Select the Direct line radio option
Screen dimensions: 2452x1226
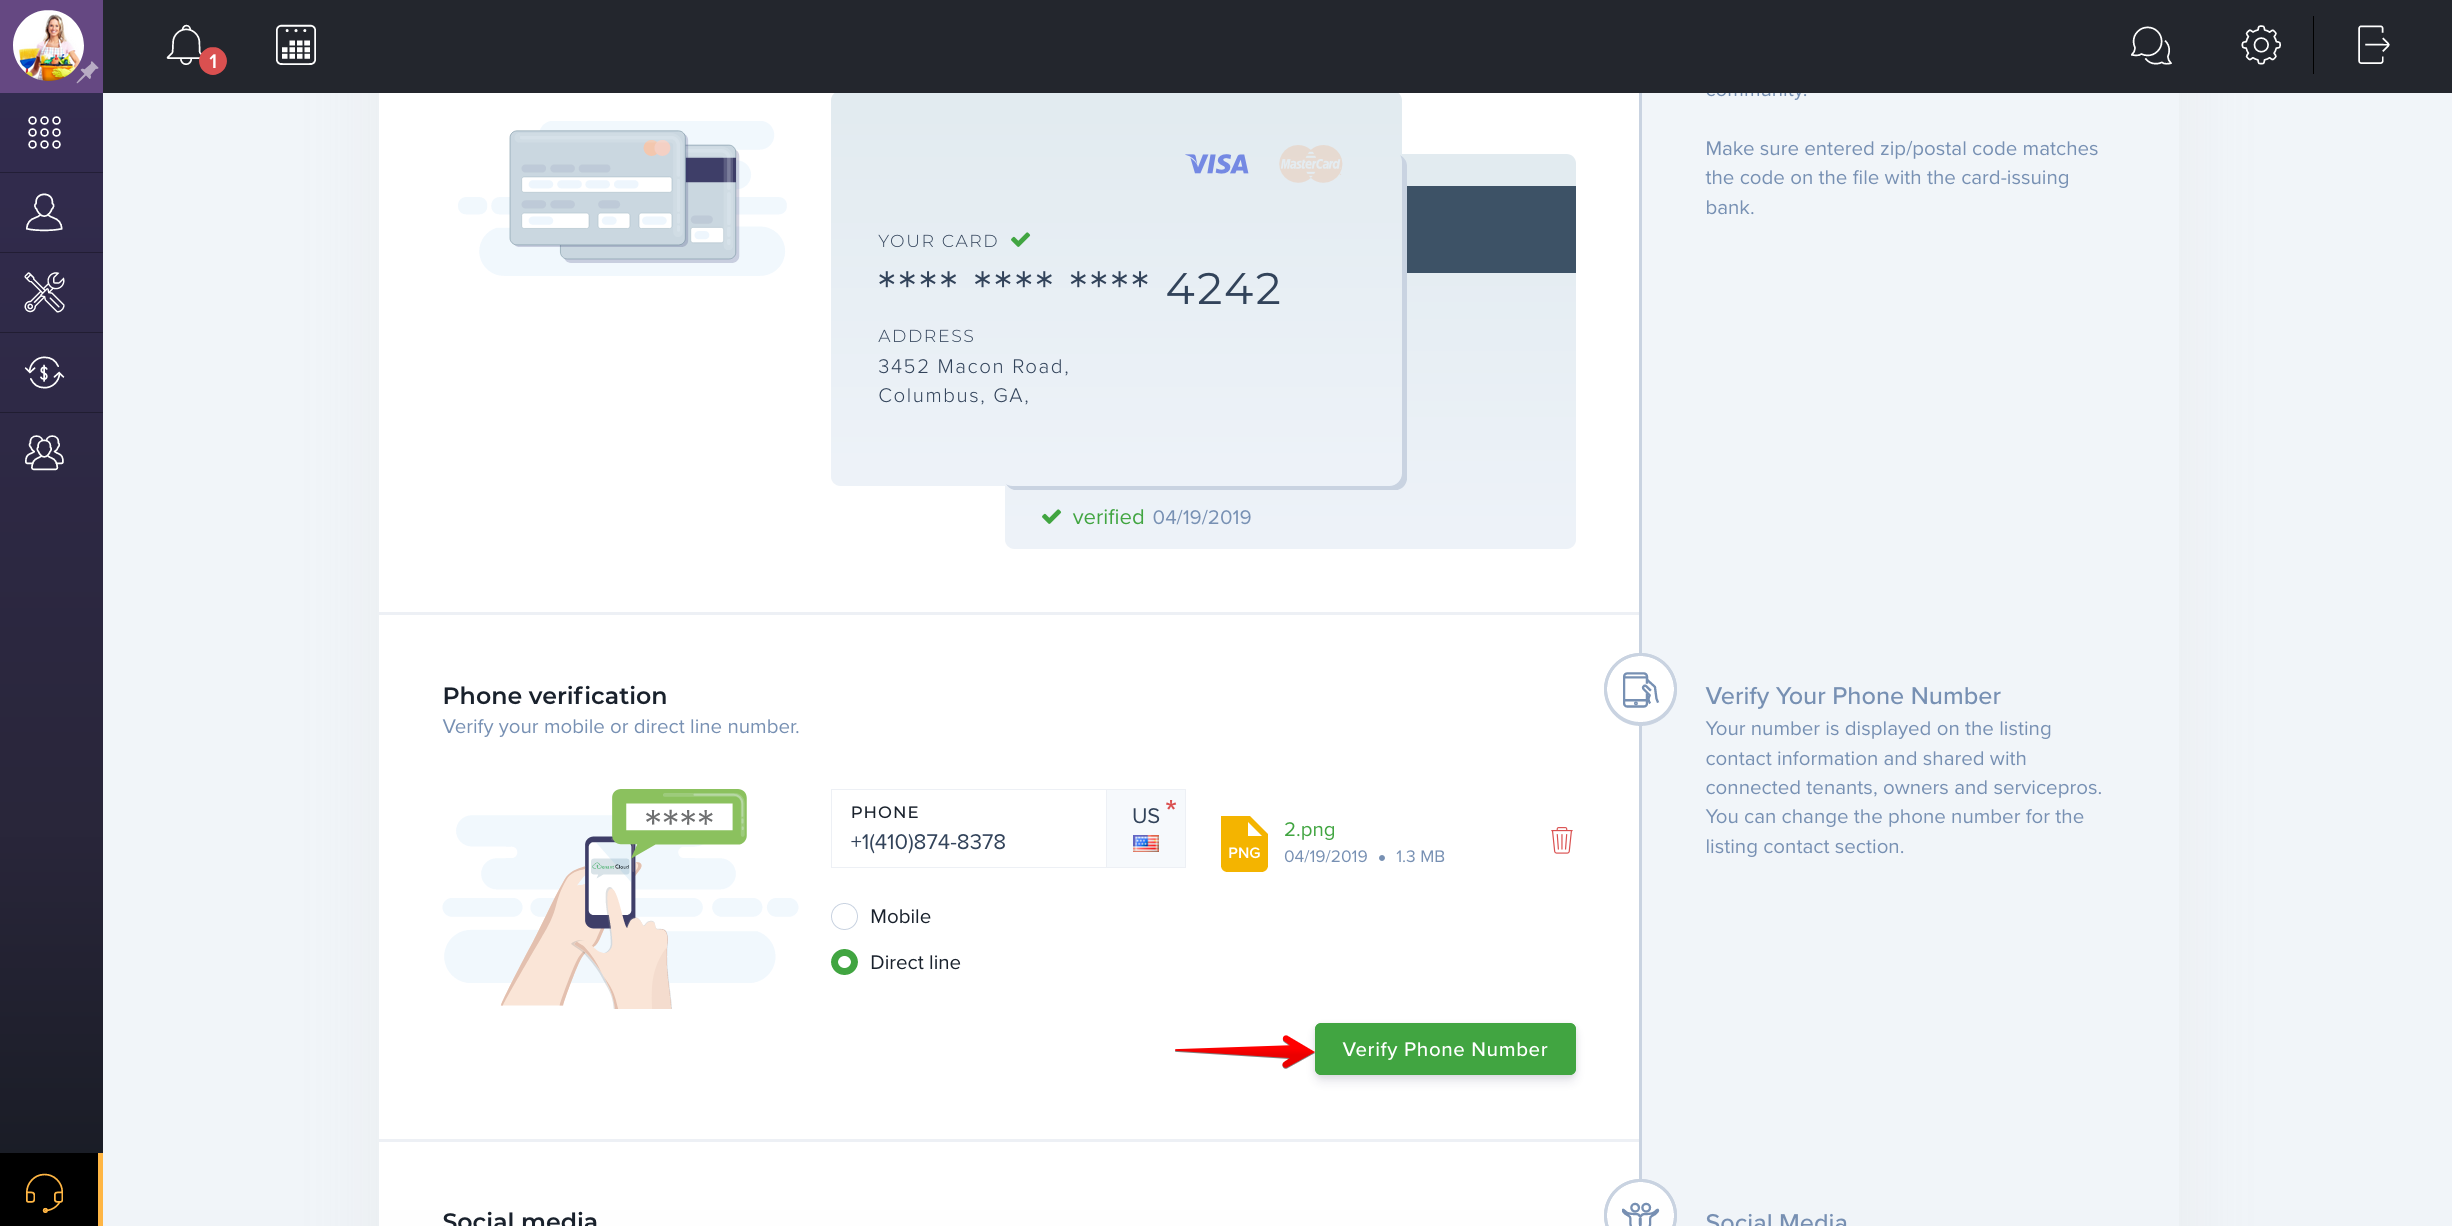pyautogui.click(x=845, y=962)
